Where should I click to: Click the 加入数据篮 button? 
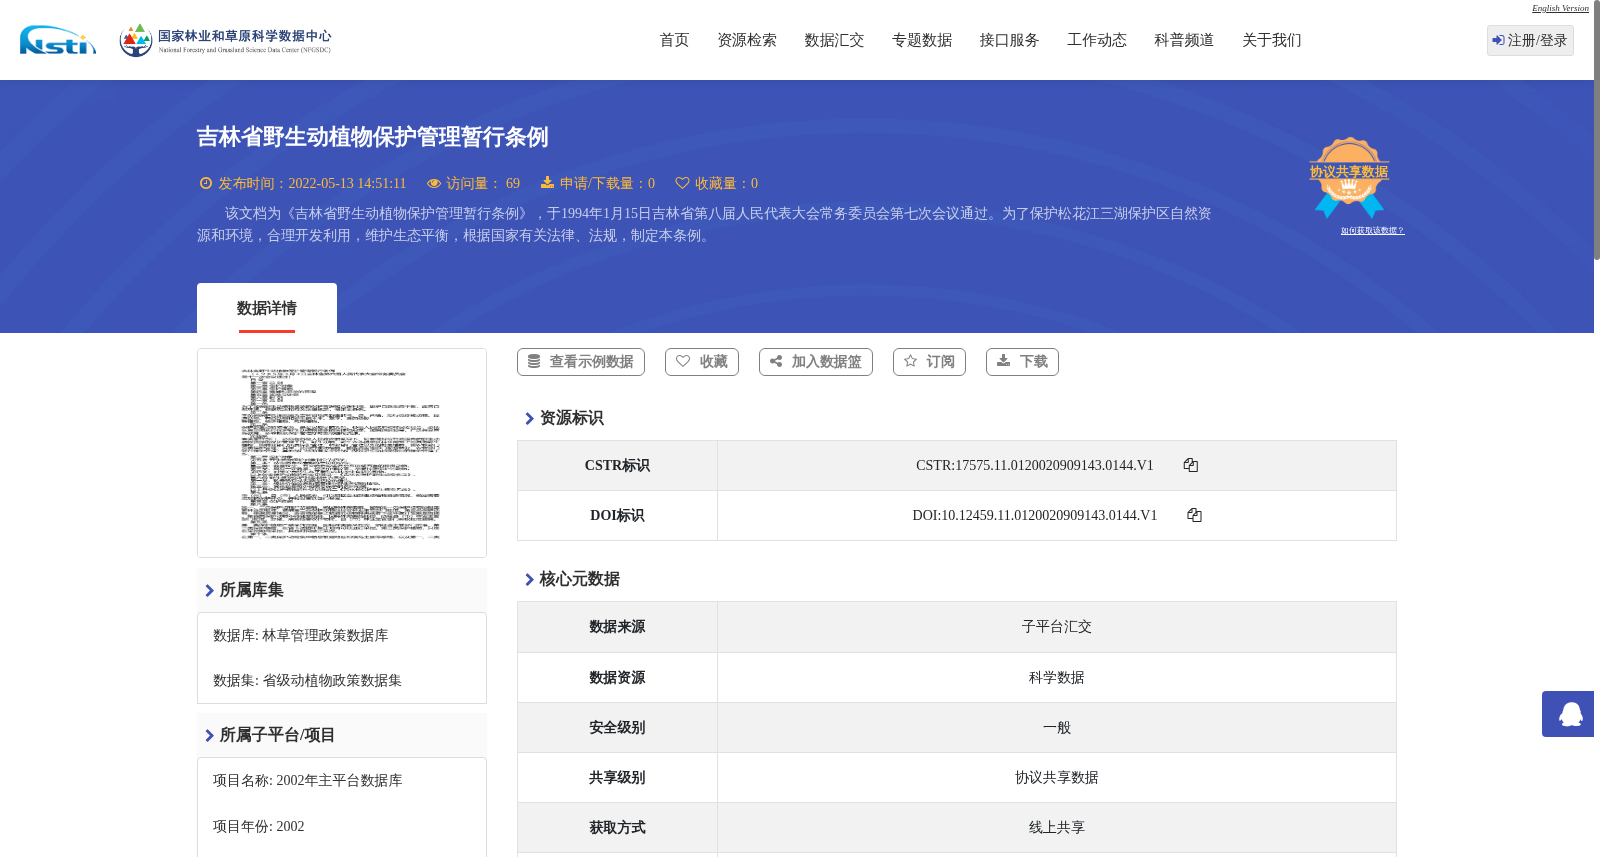(816, 362)
